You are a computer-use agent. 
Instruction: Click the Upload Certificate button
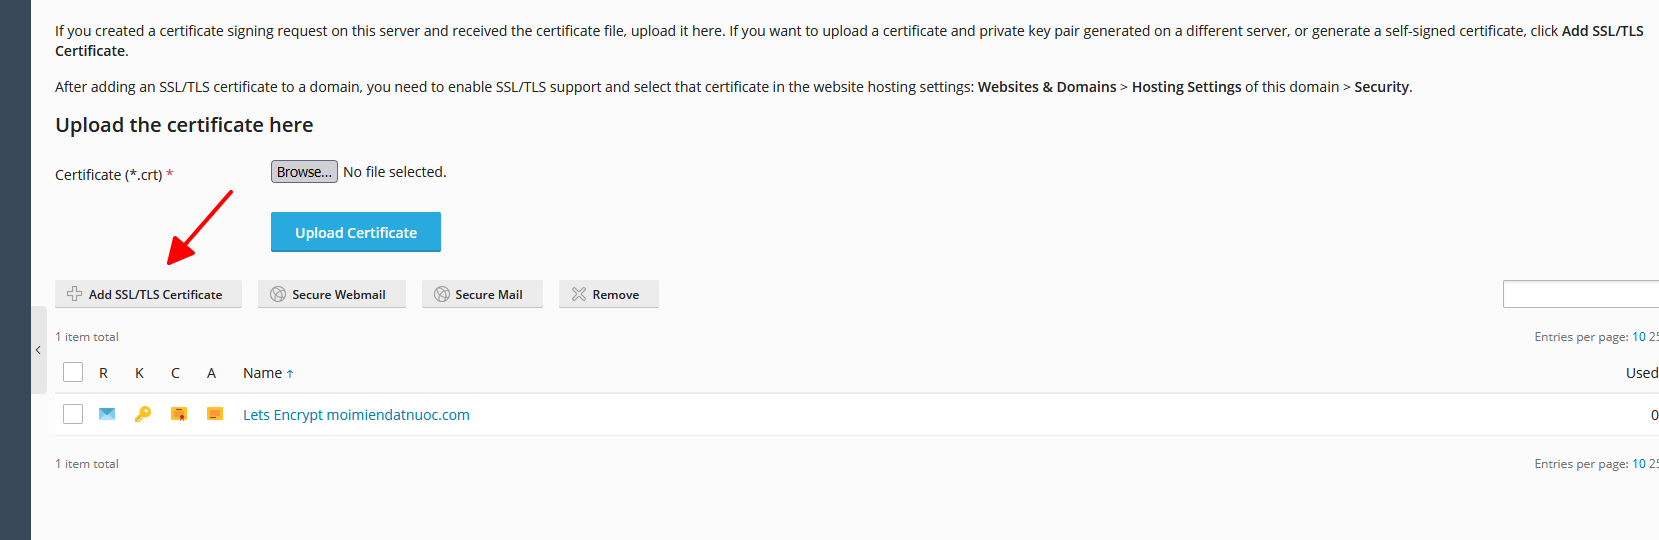pos(356,232)
